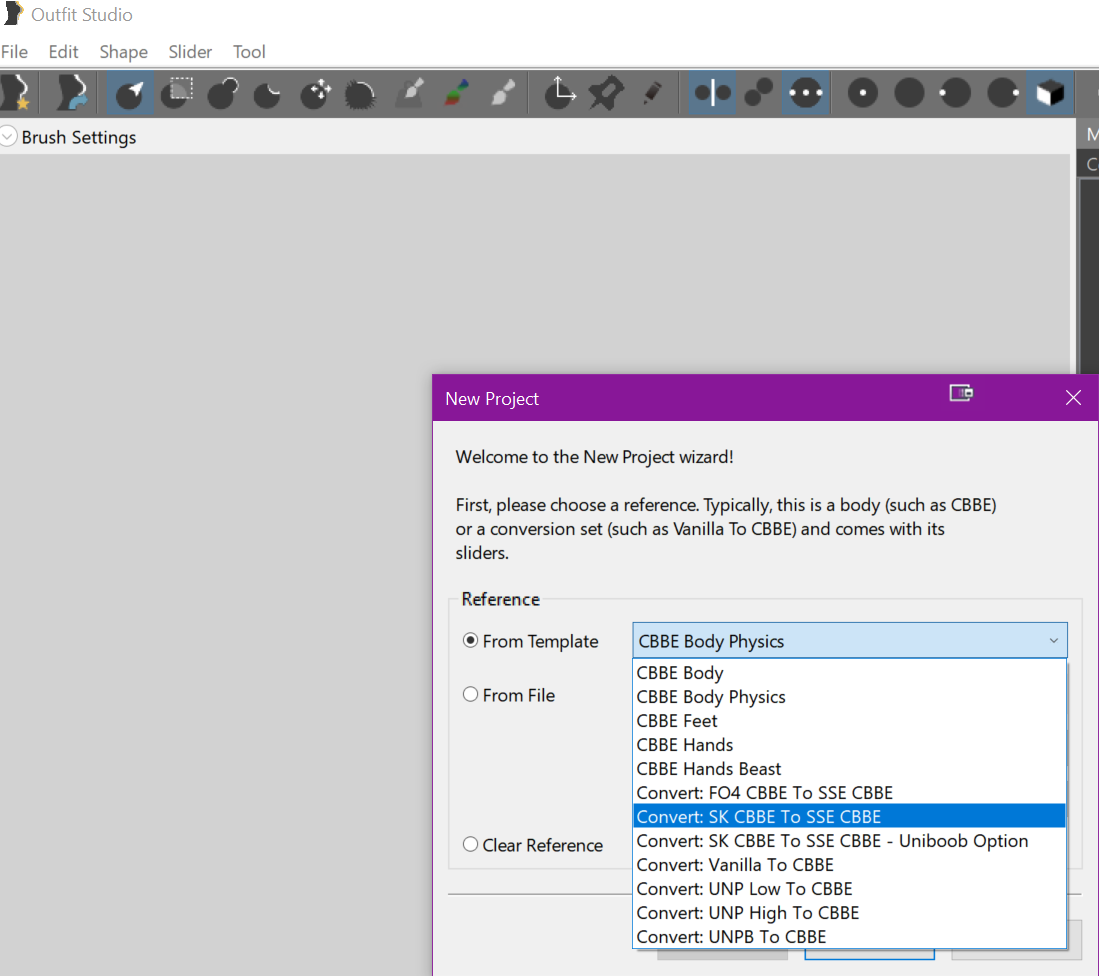Choose the Color paint brush
Screen dimensions: 1099x976
click(x=457, y=92)
